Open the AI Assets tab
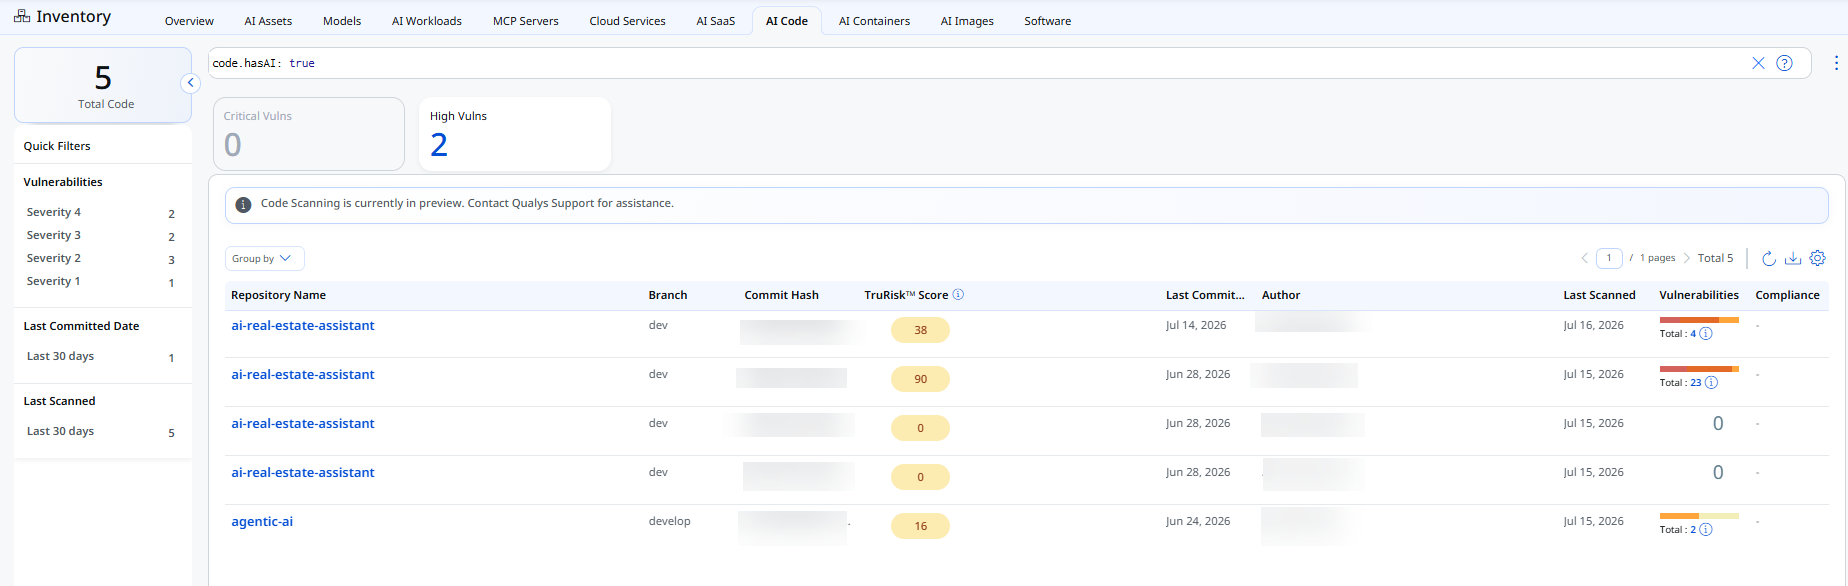Image resolution: width=1848 pixels, height=586 pixels. pyautogui.click(x=268, y=21)
